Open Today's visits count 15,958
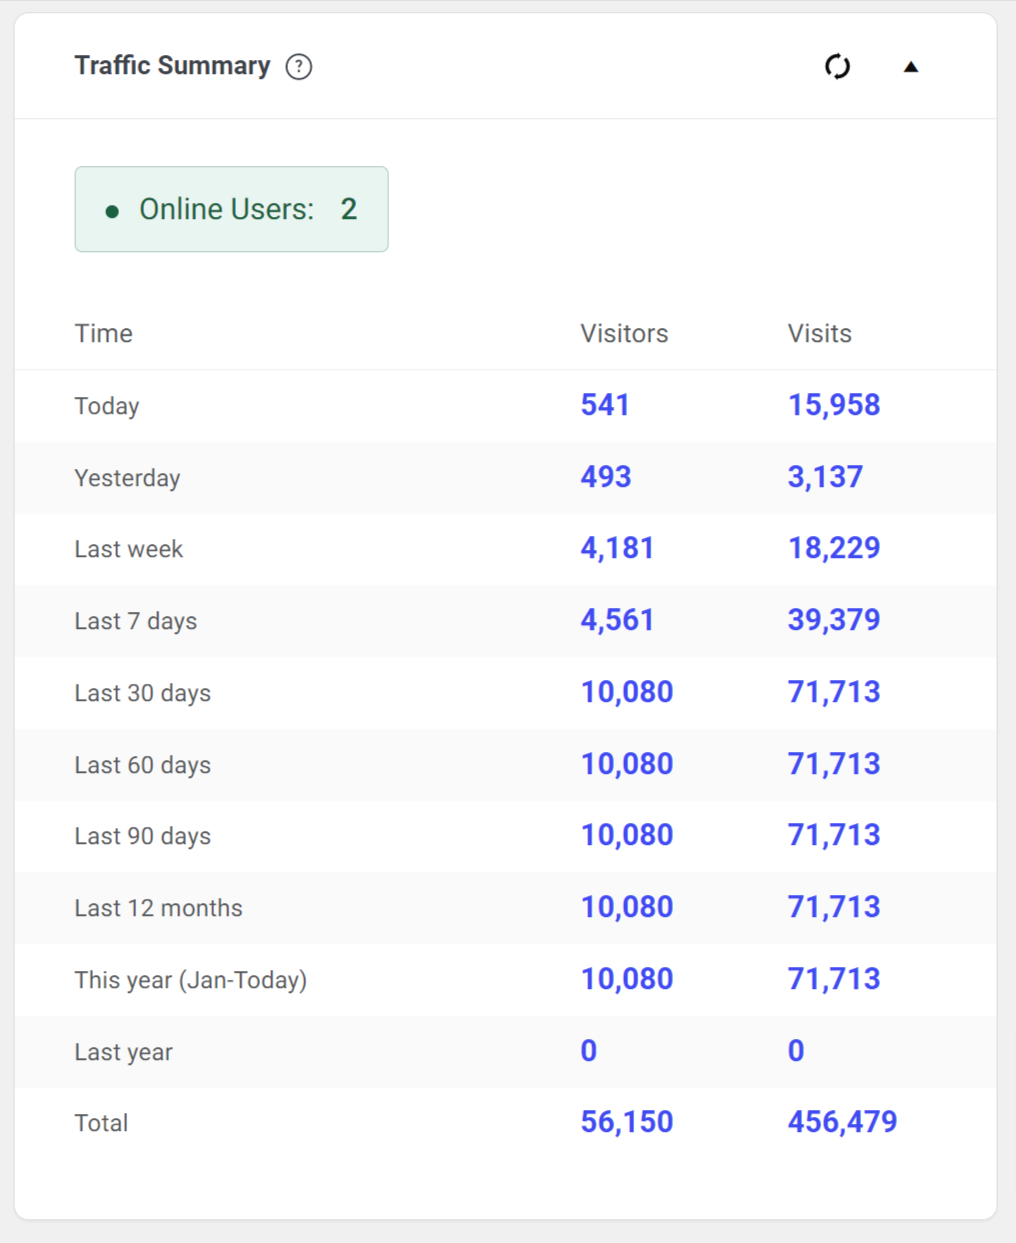Image resolution: width=1016 pixels, height=1243 pixels. click(x=834, y=405)
